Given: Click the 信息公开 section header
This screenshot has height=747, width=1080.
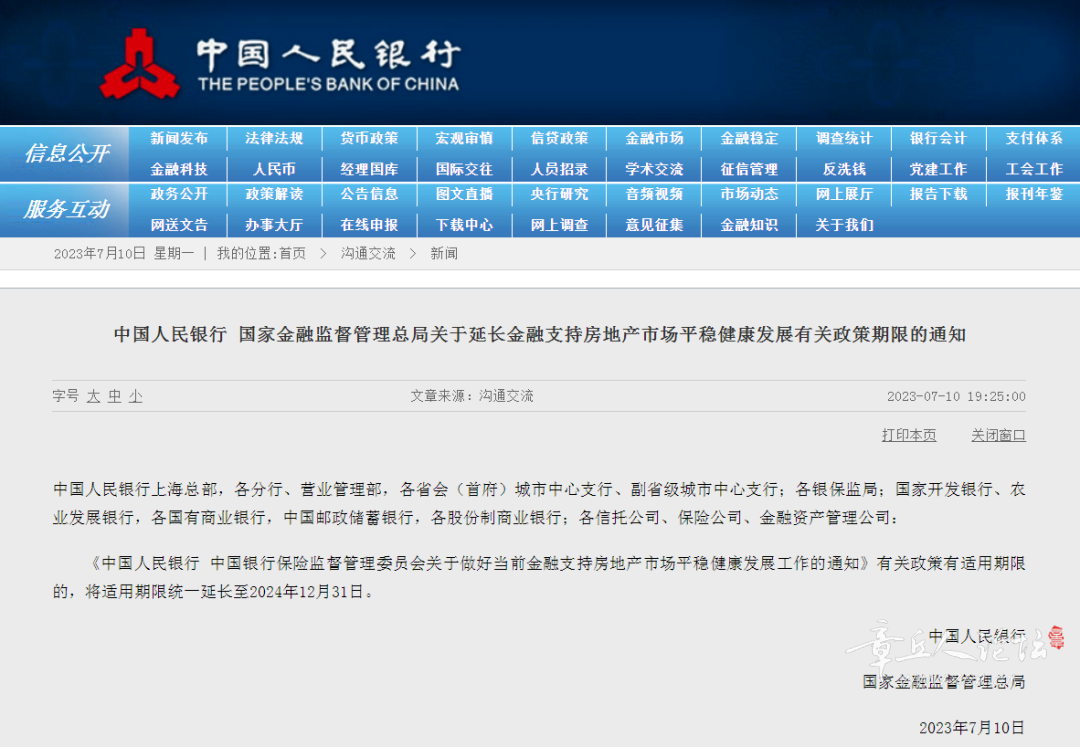Looking at the screenshot, I should (x=66, y=153).
